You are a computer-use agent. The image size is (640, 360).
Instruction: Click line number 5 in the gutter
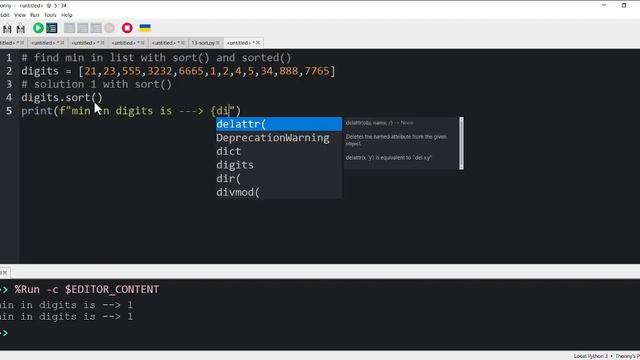tap(9, 111)
